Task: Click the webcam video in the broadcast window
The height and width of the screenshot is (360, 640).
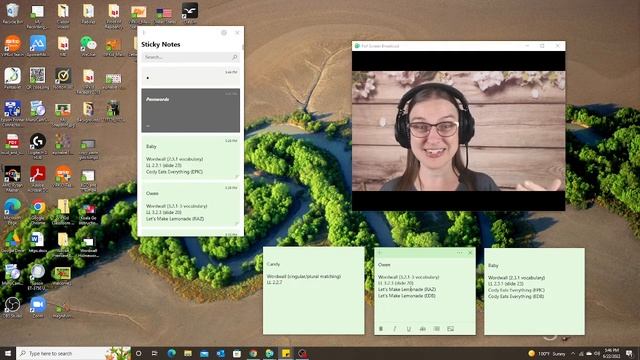Action: tap(458, 131)
